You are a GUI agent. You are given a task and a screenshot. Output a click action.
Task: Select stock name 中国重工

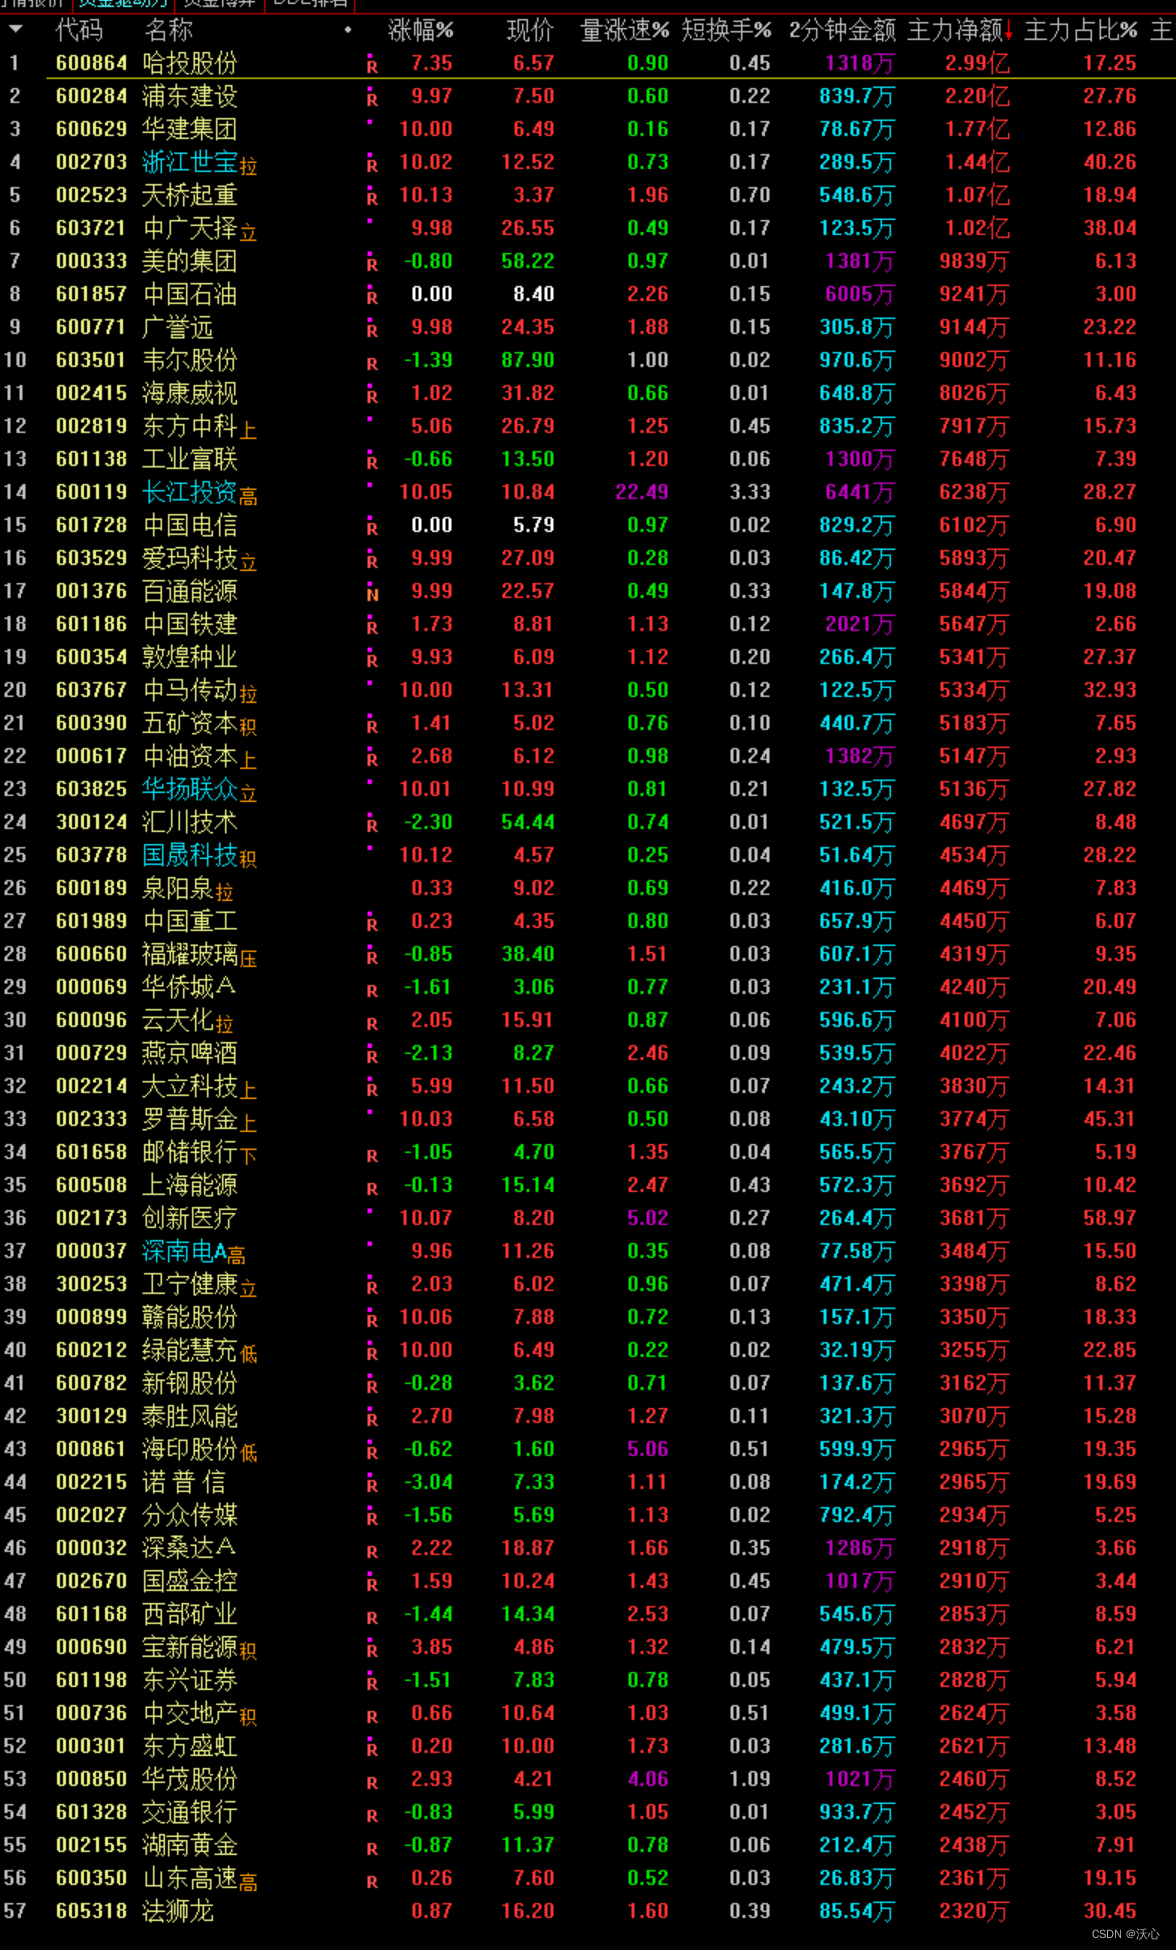pos(190,921)
